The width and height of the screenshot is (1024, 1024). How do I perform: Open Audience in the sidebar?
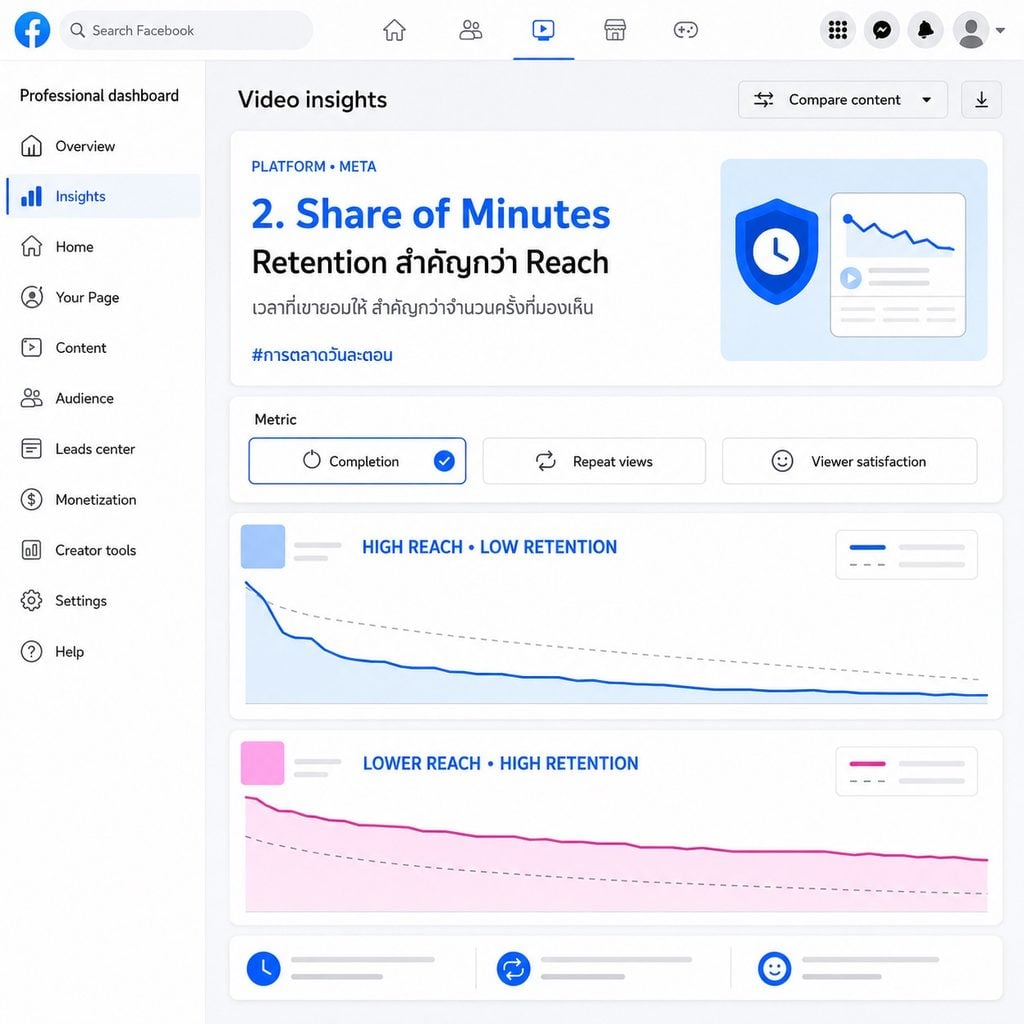[103, 398]
